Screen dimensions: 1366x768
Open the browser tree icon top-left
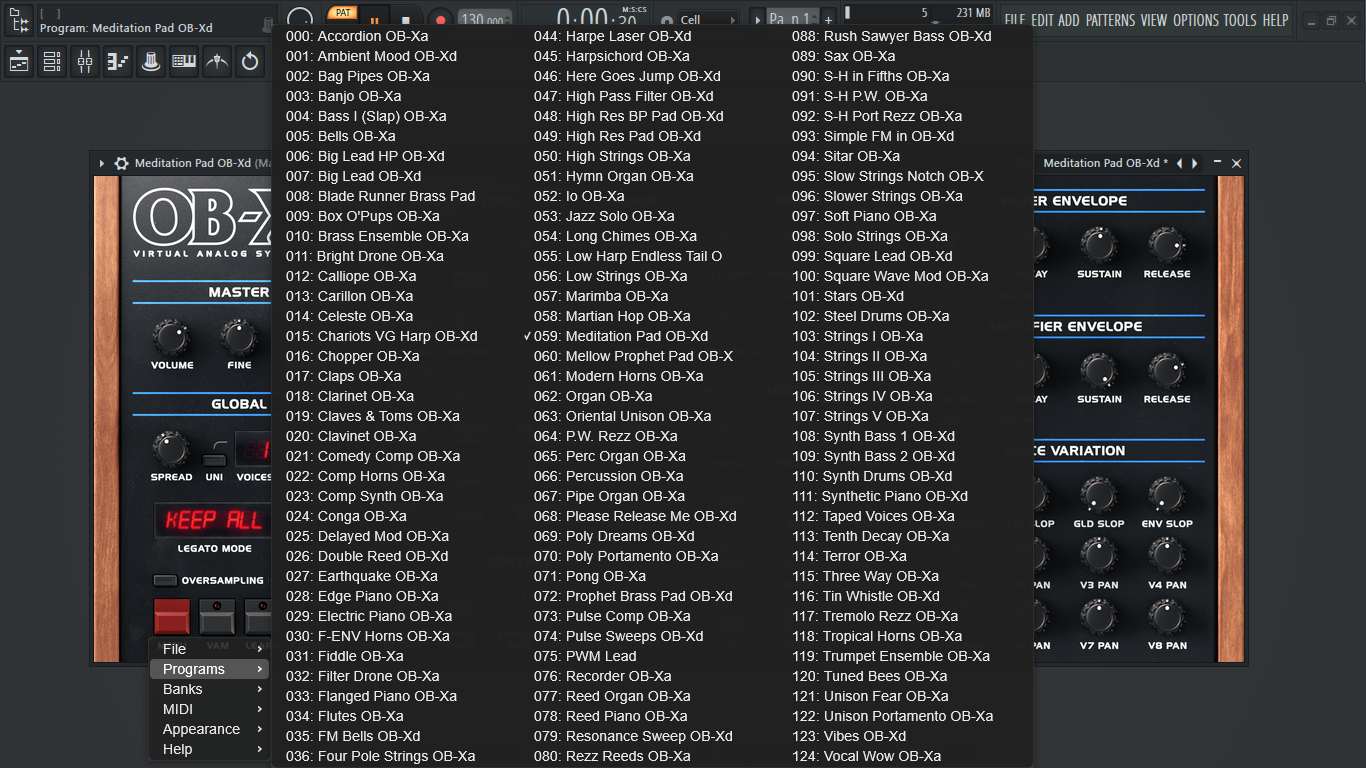[17, 18]
